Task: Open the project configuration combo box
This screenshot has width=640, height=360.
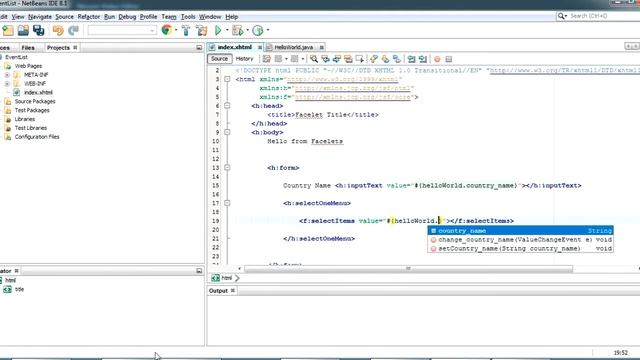Action: [x=122, y=30]
